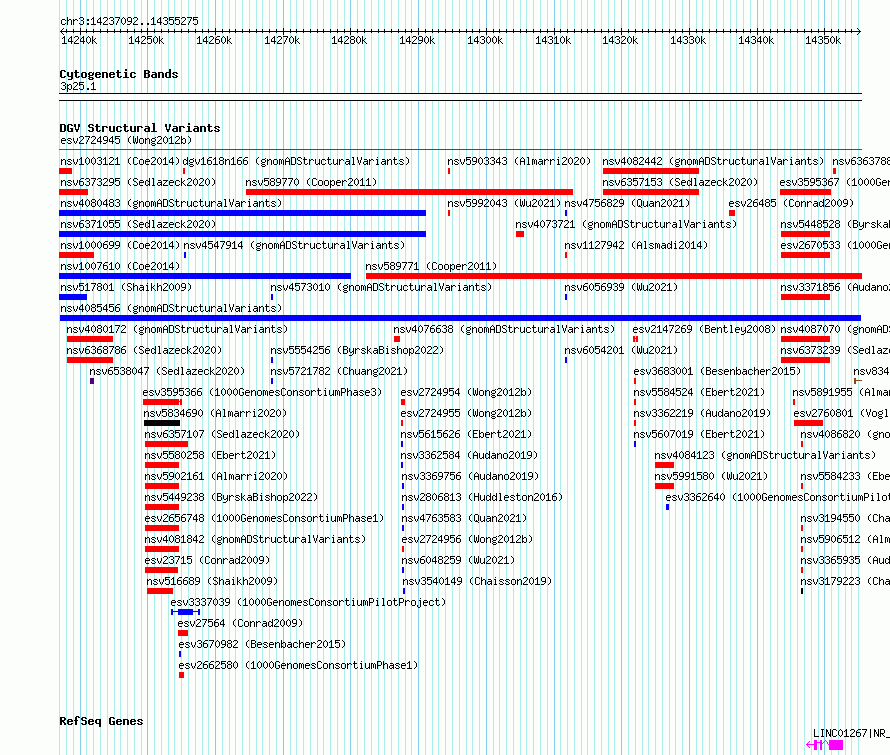Select esv27564 (Conrad2009) label
Screen dimensions: 890x755
[240, 623]
